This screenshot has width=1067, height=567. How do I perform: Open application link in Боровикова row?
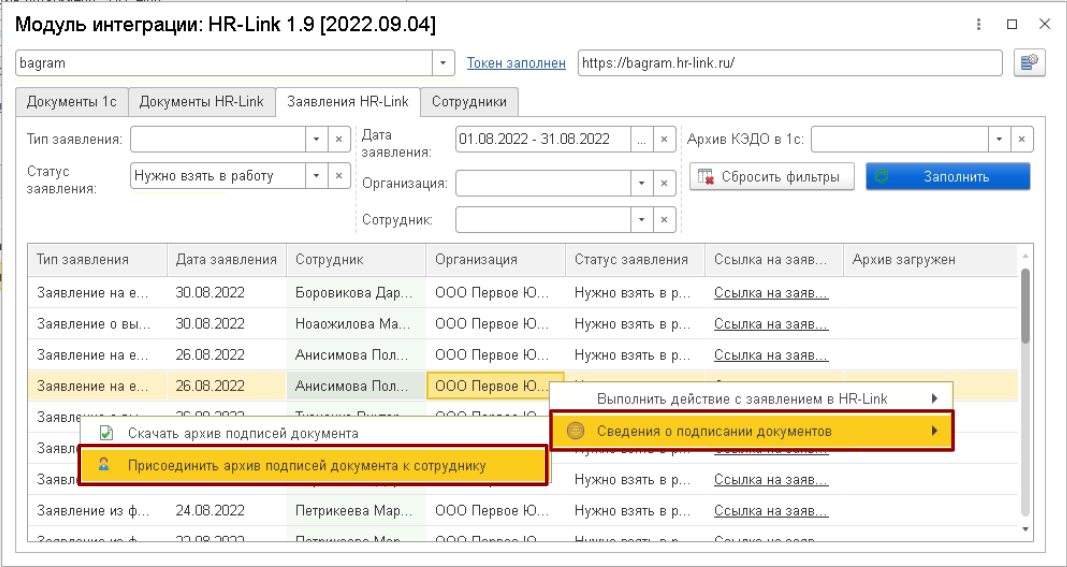point(772,293)
